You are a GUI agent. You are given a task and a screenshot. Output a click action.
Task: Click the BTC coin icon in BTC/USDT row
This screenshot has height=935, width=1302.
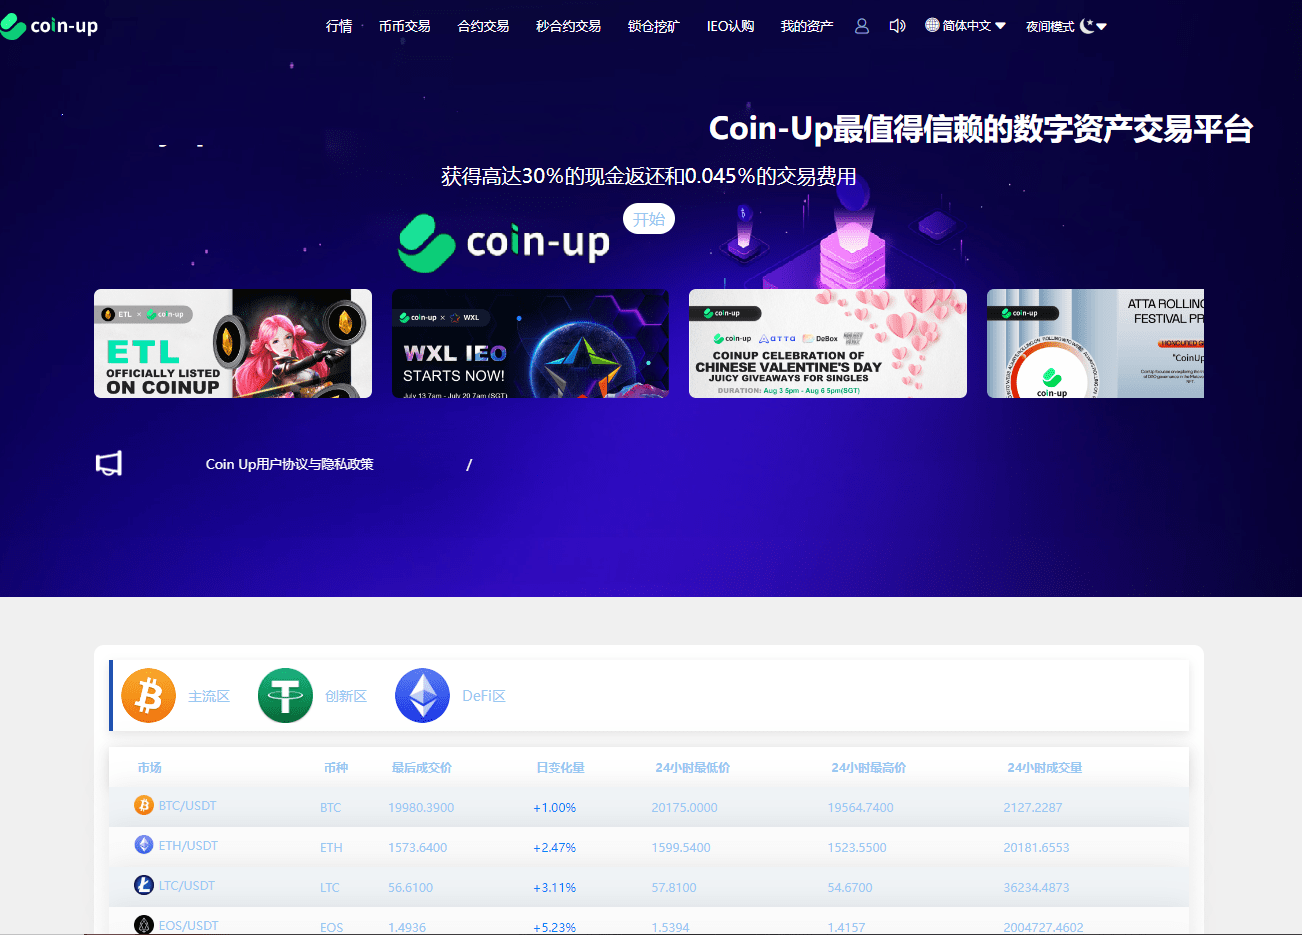coord(144,805)
